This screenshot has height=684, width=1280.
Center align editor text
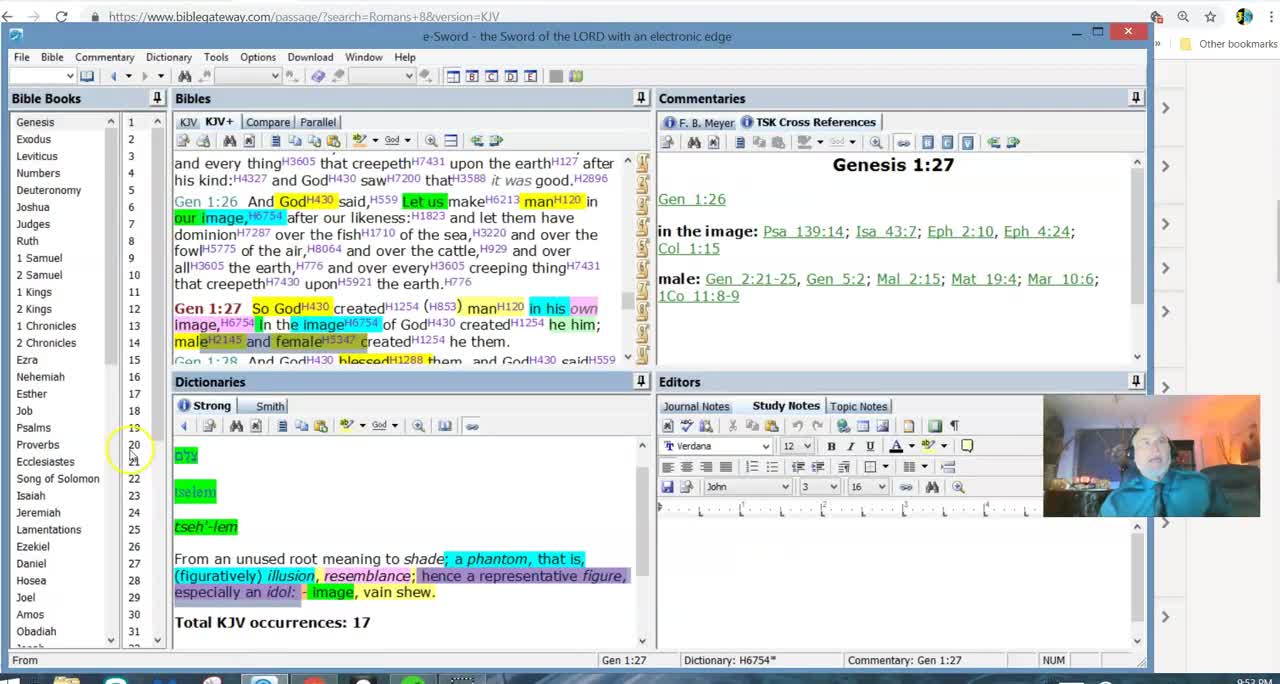(686, 467)
